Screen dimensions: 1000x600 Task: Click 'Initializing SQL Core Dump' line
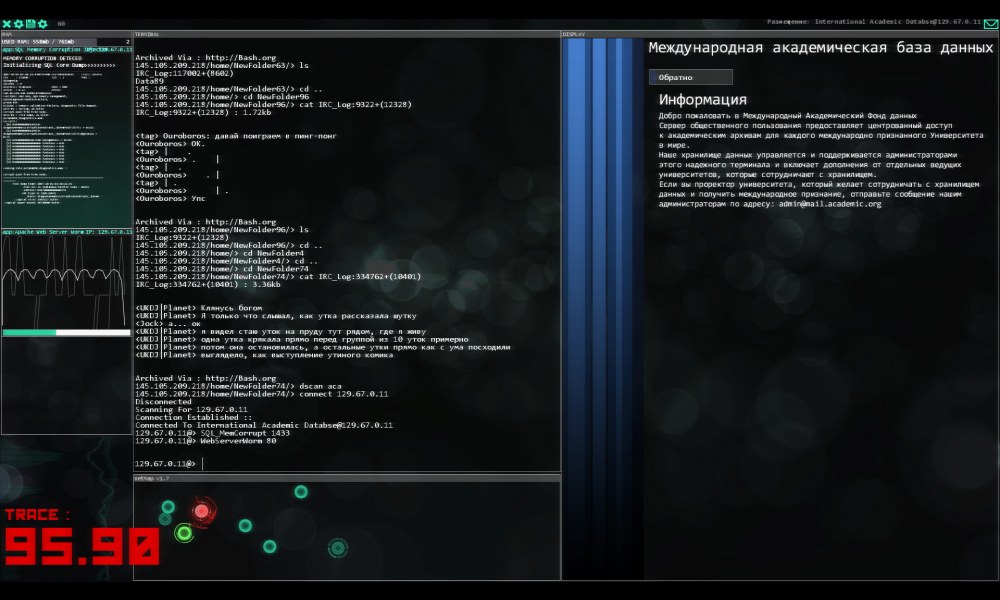pos(59,65)
